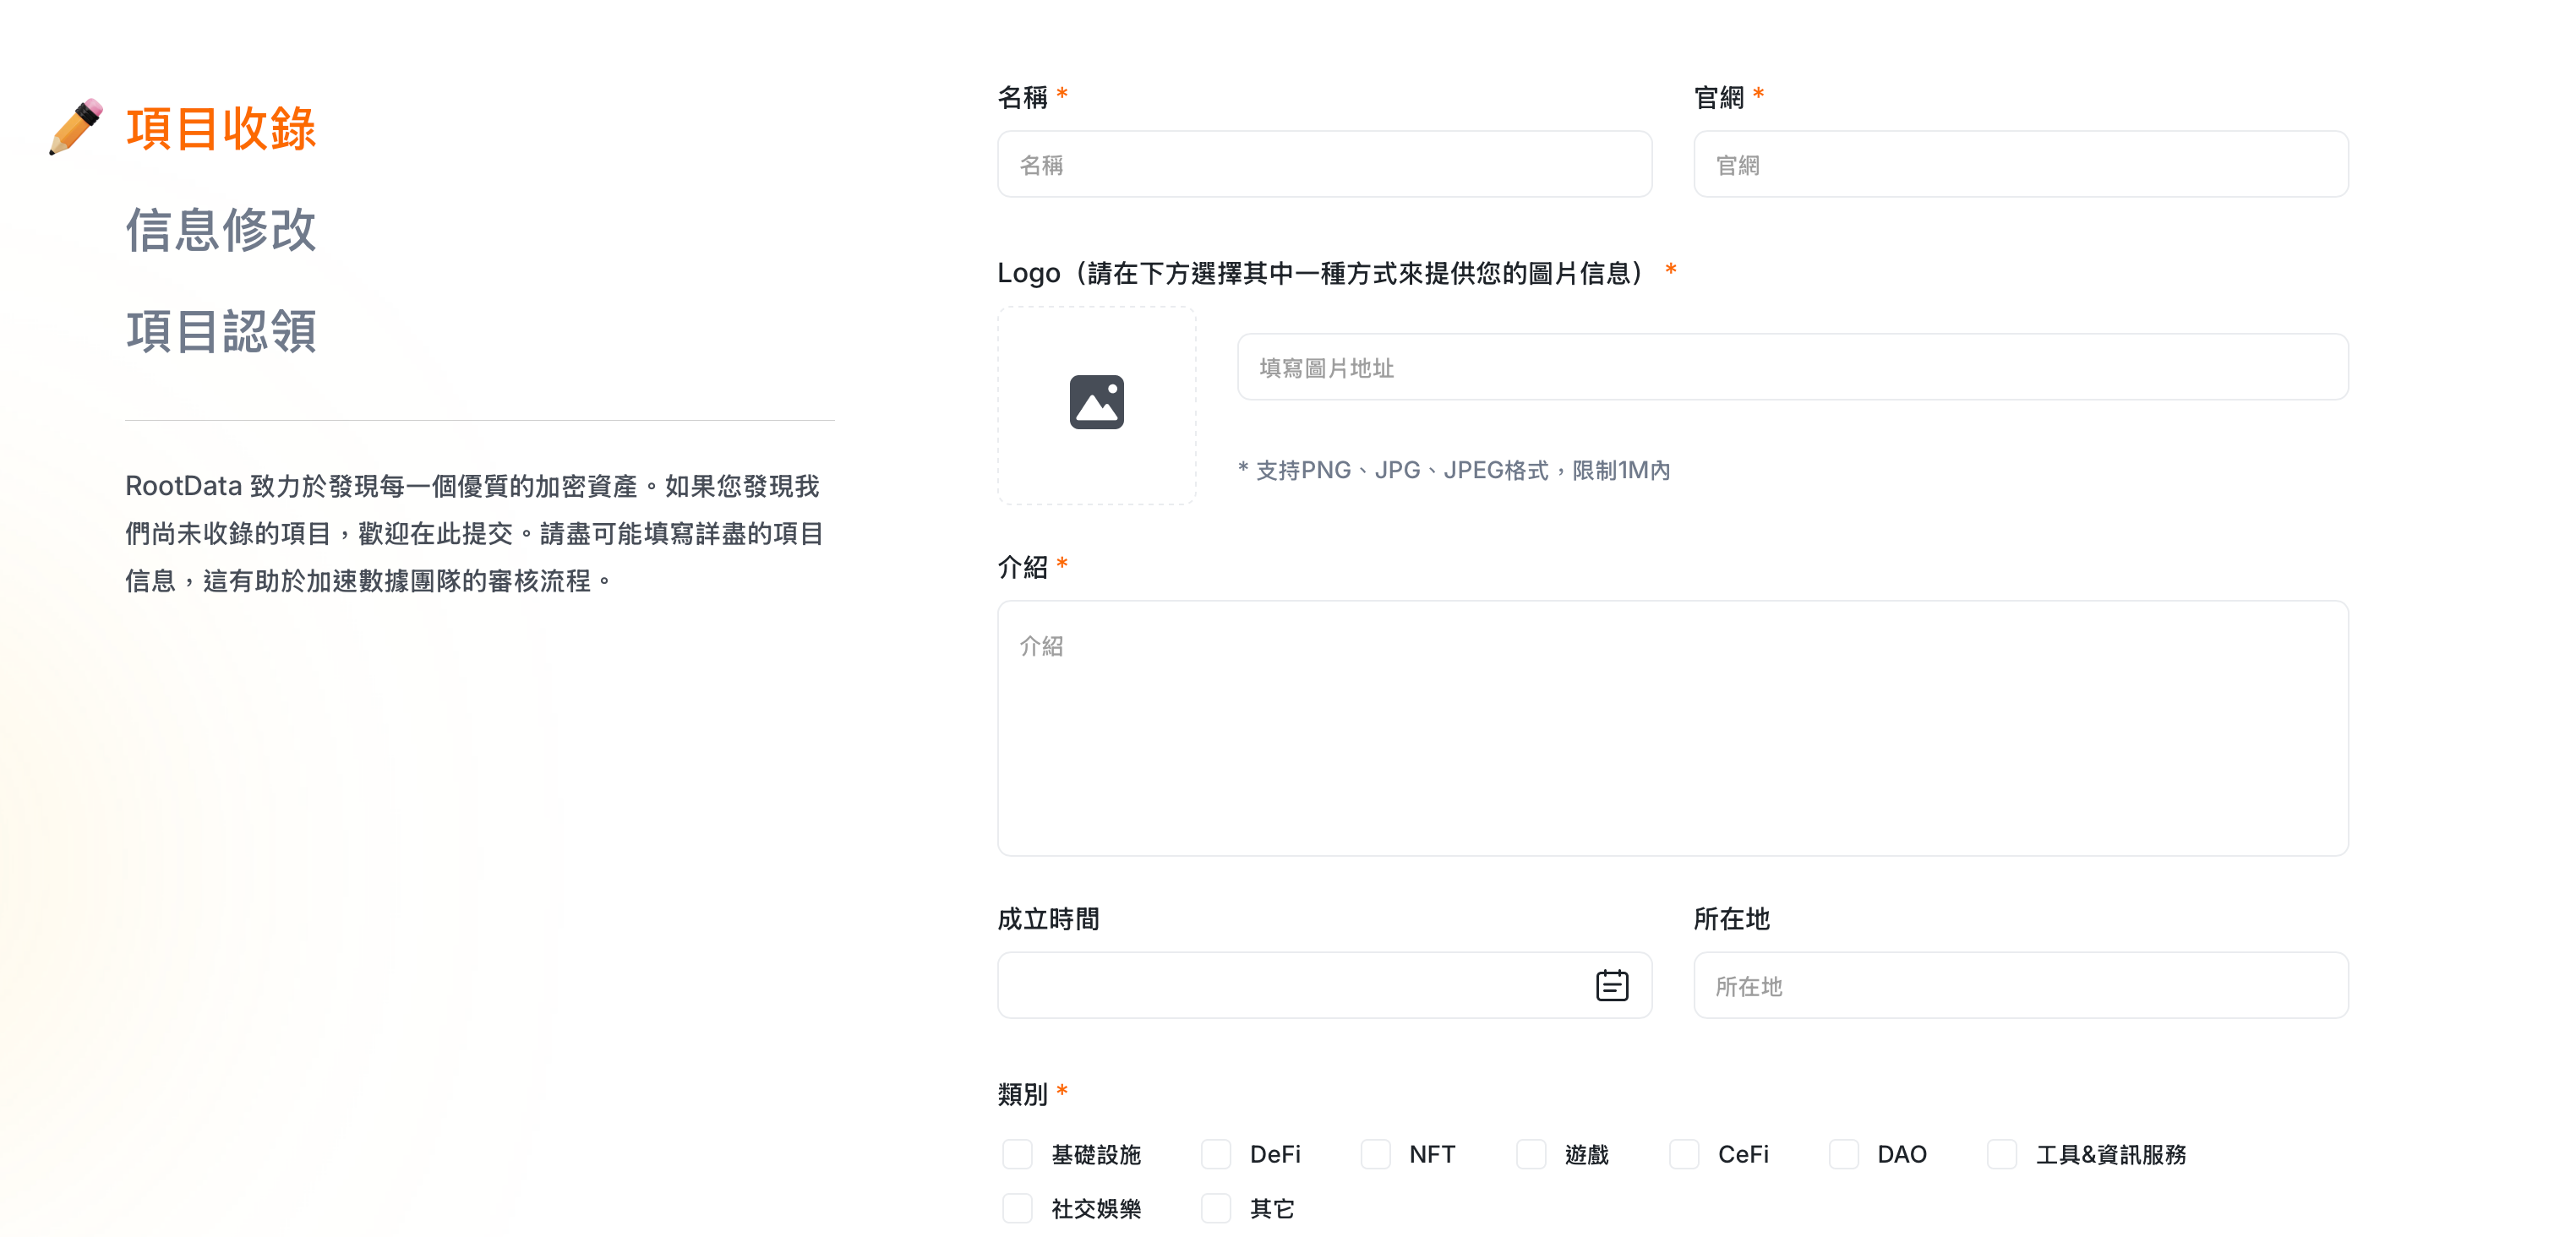Toggle the DeFi category checkbox
This screenshot has width=2576, height=1237.
pyautogui.click(x=1215, y=1154)
